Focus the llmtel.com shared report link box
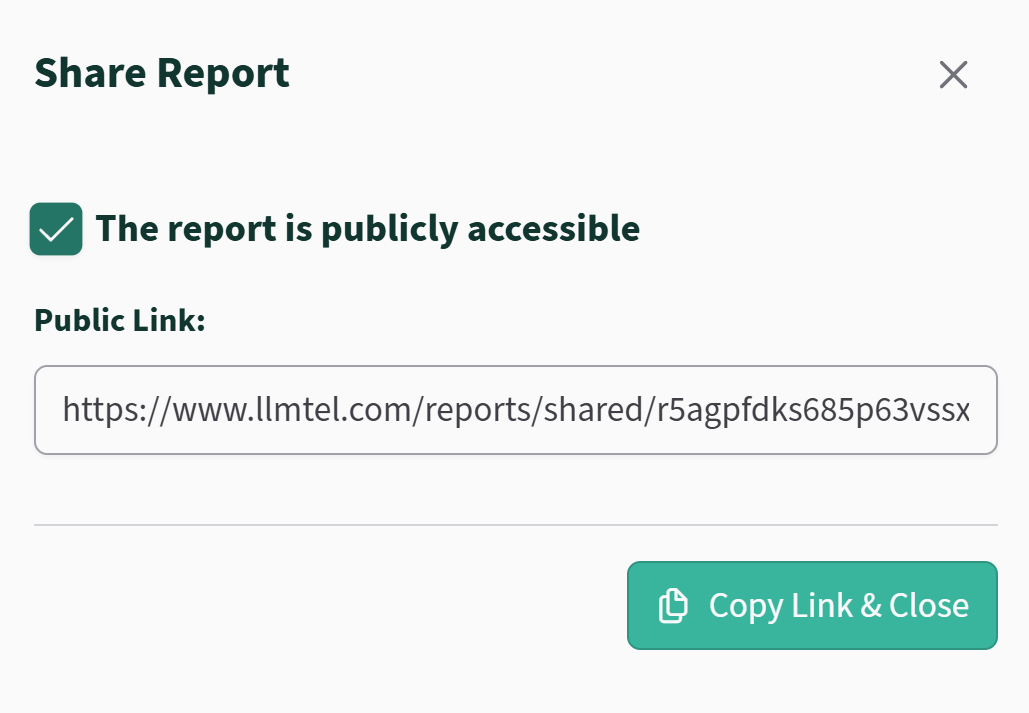The height and width of the screenshot is (713, 1029). click(515, 410)
